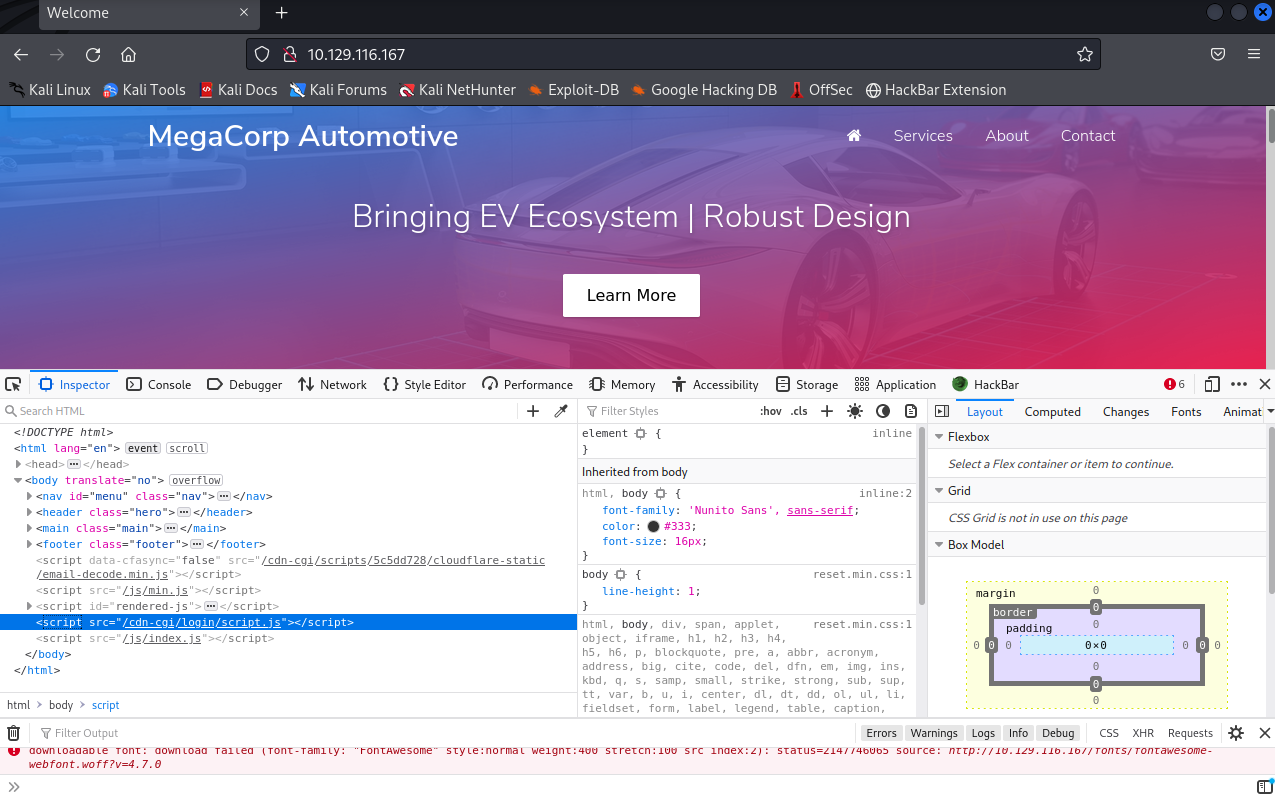Click the event badge on html element
Viewport: 1275px width, 803px height.
click(143, 448)
